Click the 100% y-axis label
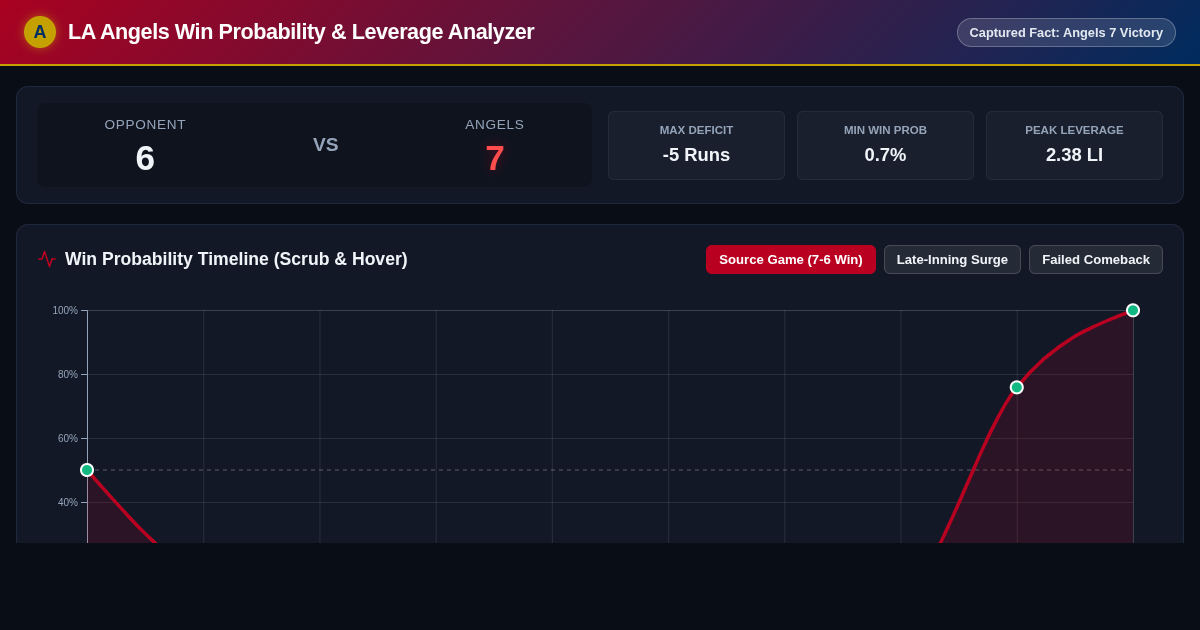 [x=65, y=310]
